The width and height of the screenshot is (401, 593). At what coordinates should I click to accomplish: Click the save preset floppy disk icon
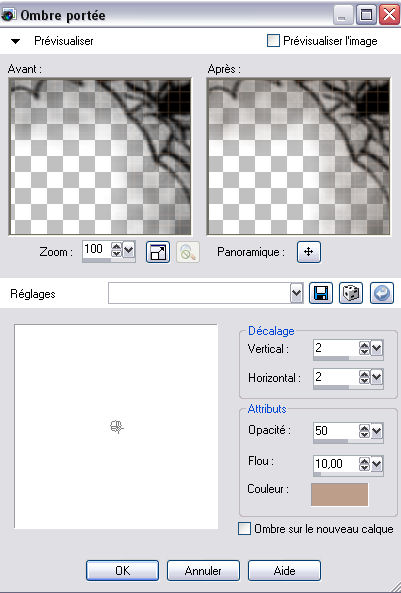click(321, 293)
